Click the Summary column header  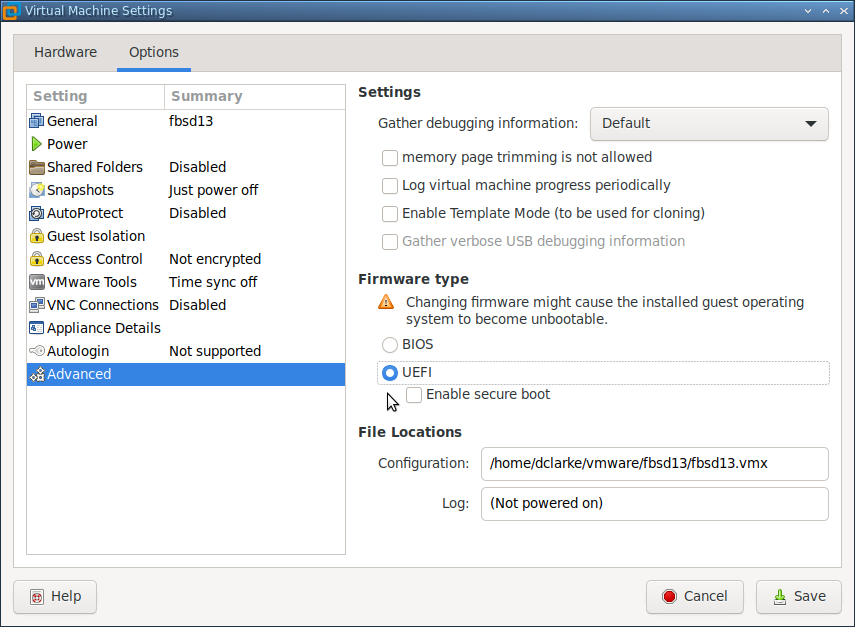coord(255,97)
